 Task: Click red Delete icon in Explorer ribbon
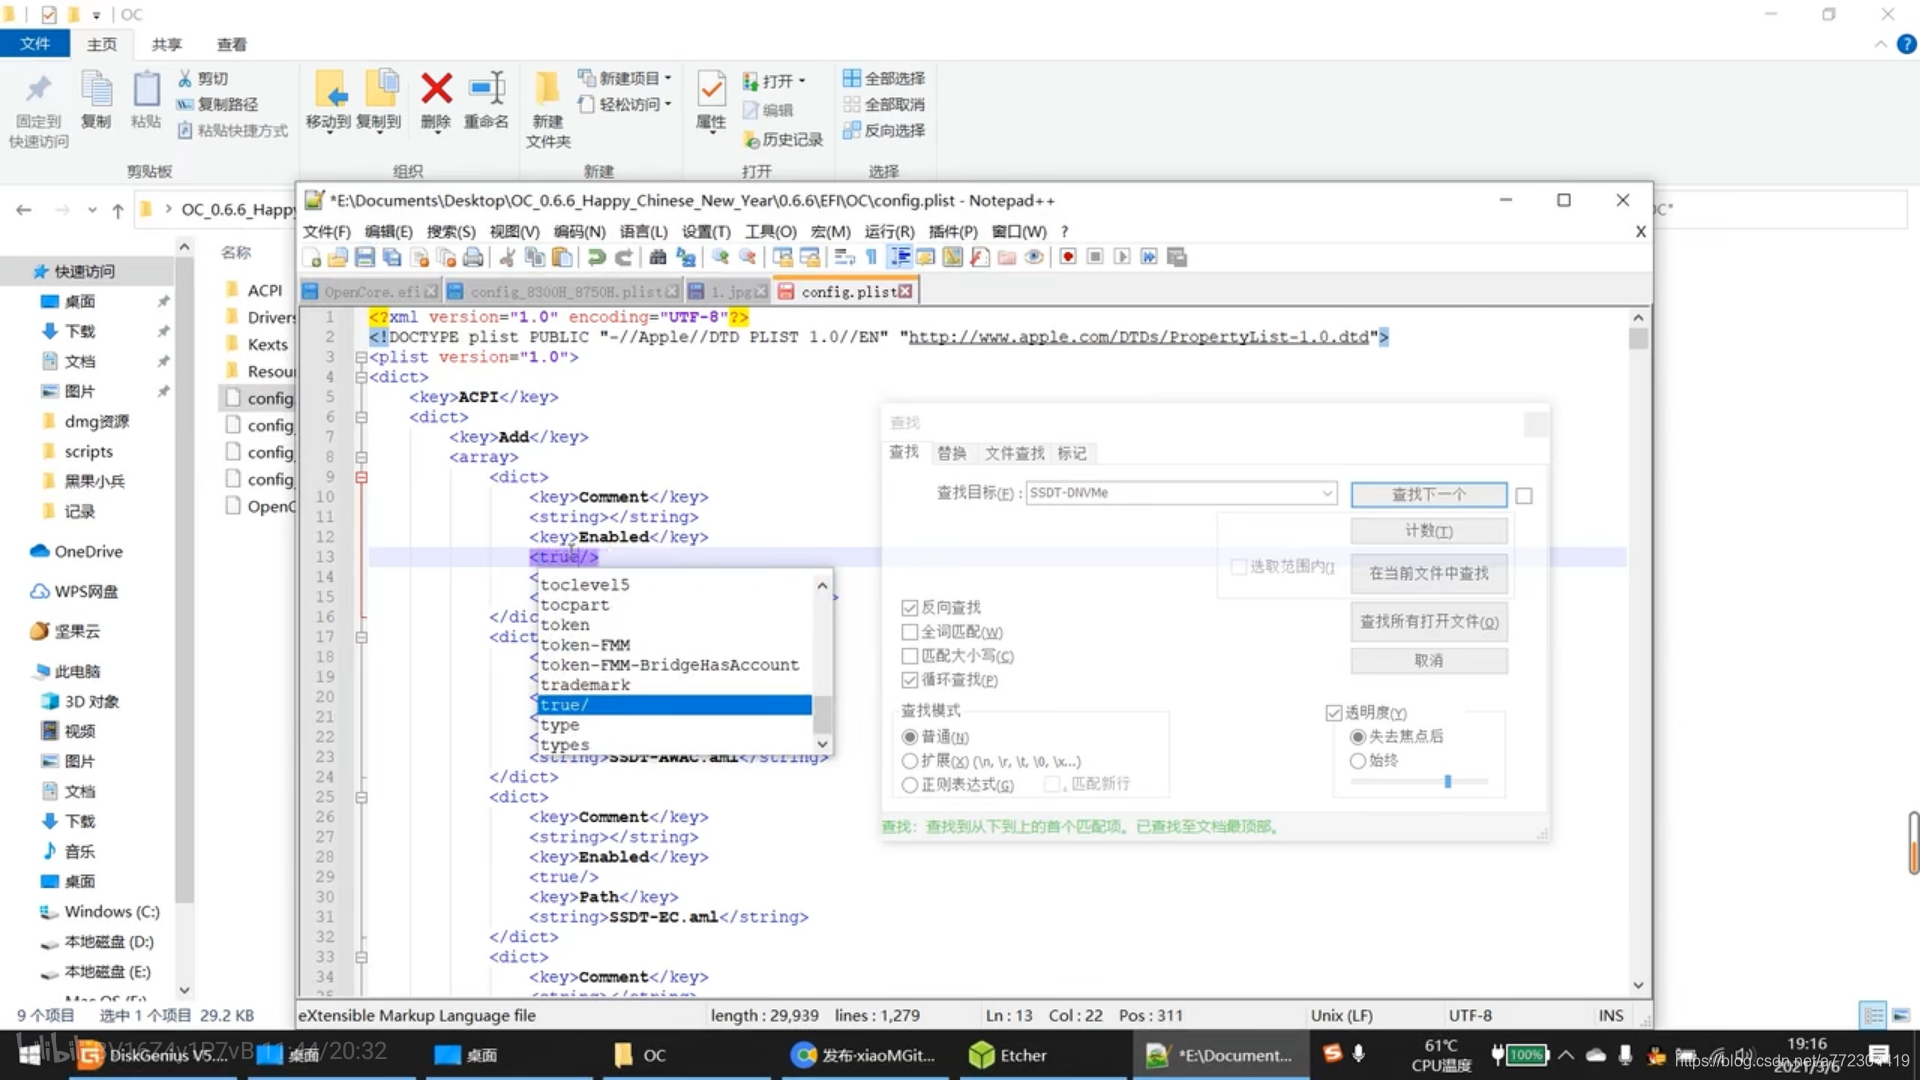pyautogui.click(x=436, y=89)
